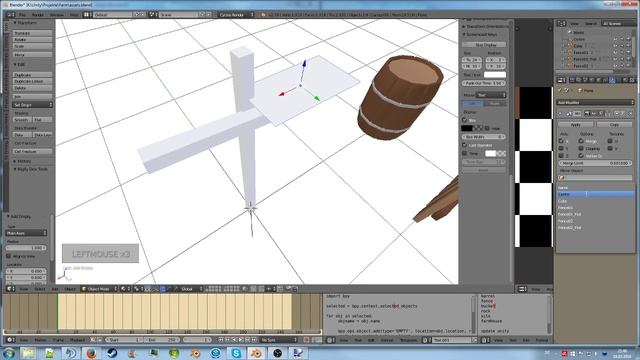
Task: Click the timeline play animation button
Action: pos(241,340)
